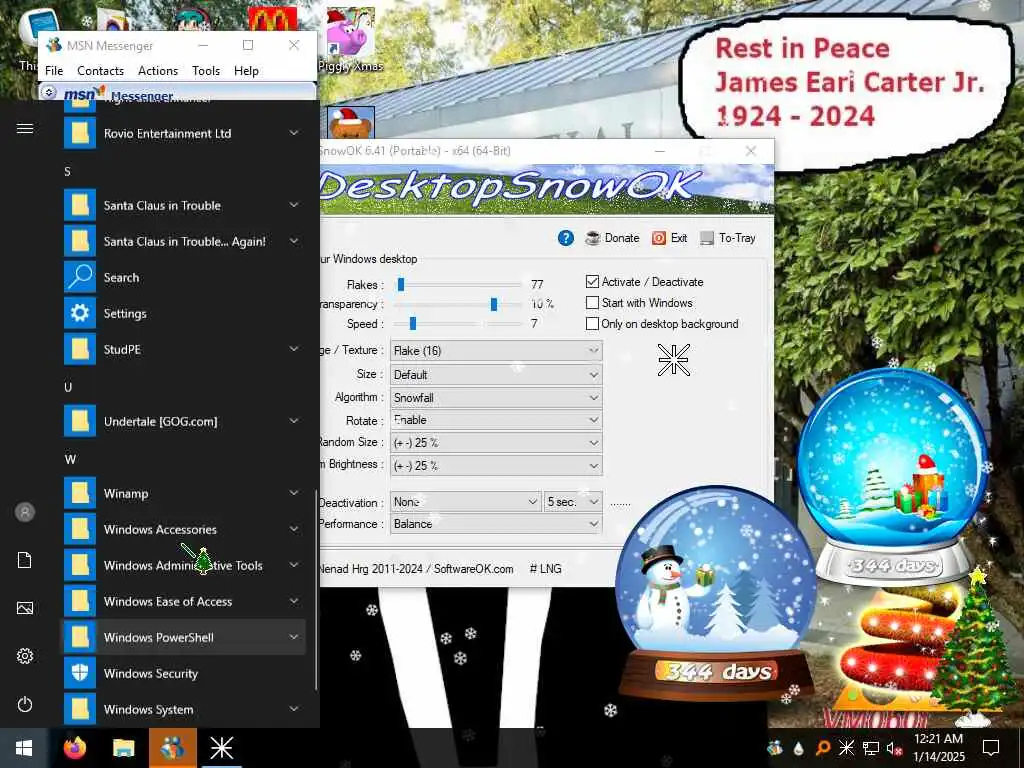Click the user account icon in Start
Image resolution: width=1024 pixels, height=768 pixels.
click(x=25, y=512)
